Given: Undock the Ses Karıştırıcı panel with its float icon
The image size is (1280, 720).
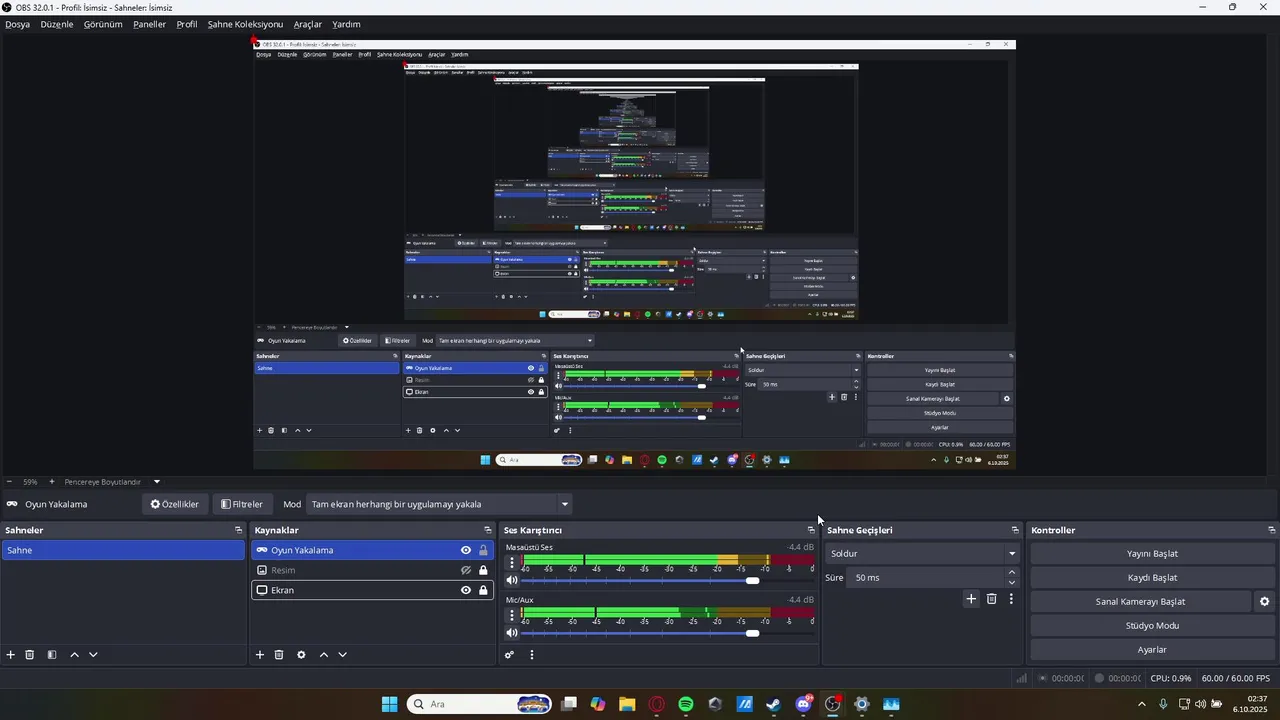Looking at the screenshot, I should (x=811, y=530).
